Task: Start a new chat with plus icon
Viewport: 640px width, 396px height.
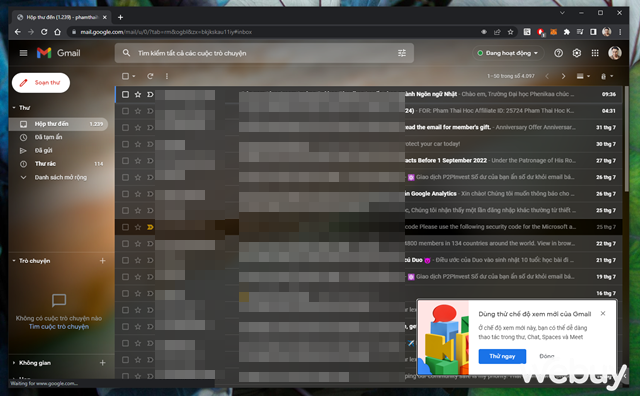Action: pos(102,260)
